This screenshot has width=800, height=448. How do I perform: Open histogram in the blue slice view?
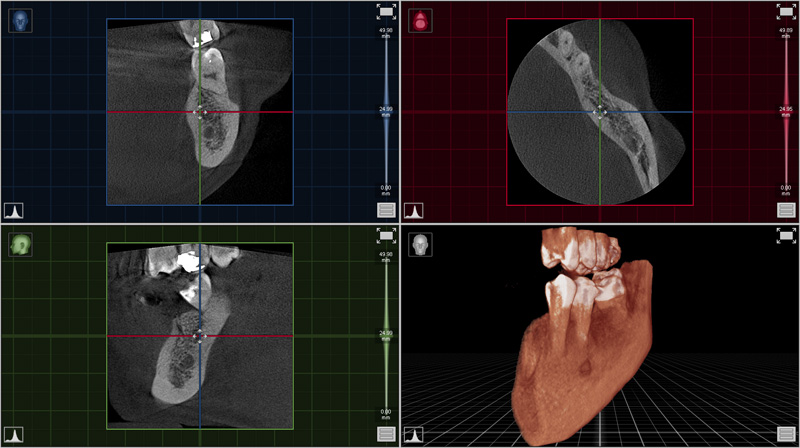coord(15,210)
